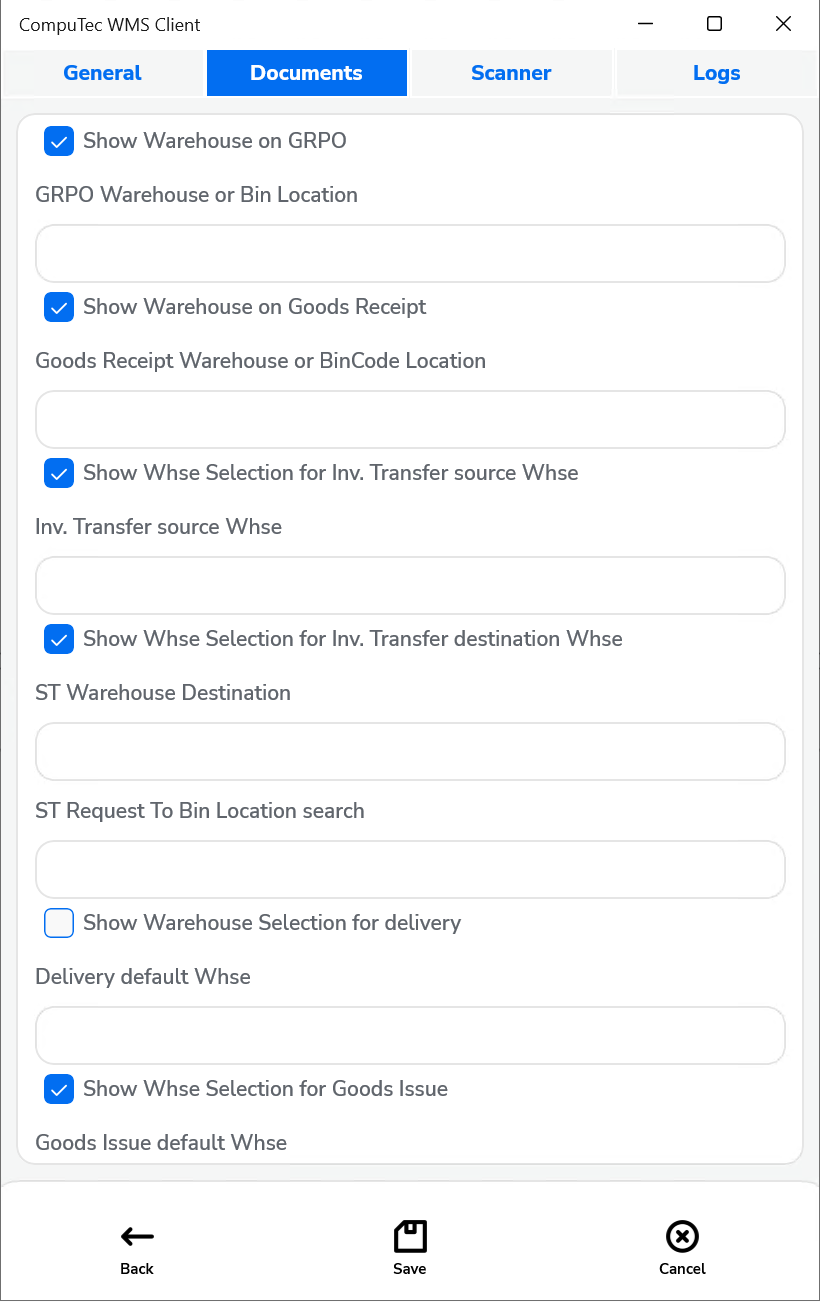Click the Goods Receipt Warehouse or BinCode field
820x1302 pixels.
pos(410,419)
